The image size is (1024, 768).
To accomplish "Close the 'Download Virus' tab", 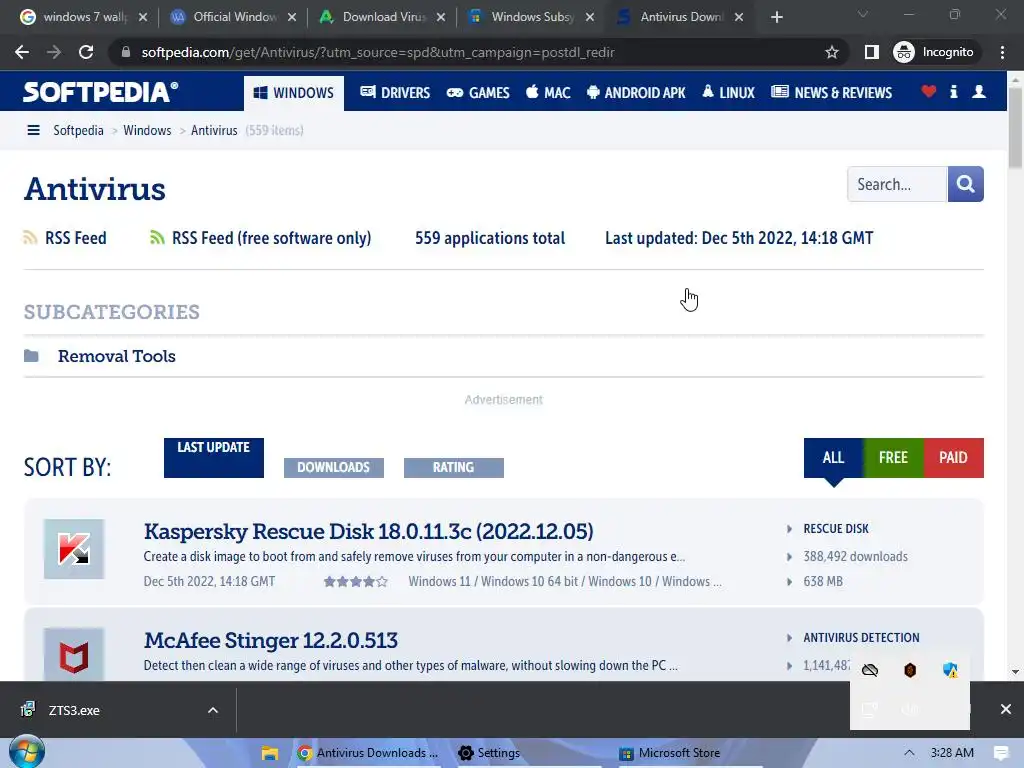I will coord(441,17).
